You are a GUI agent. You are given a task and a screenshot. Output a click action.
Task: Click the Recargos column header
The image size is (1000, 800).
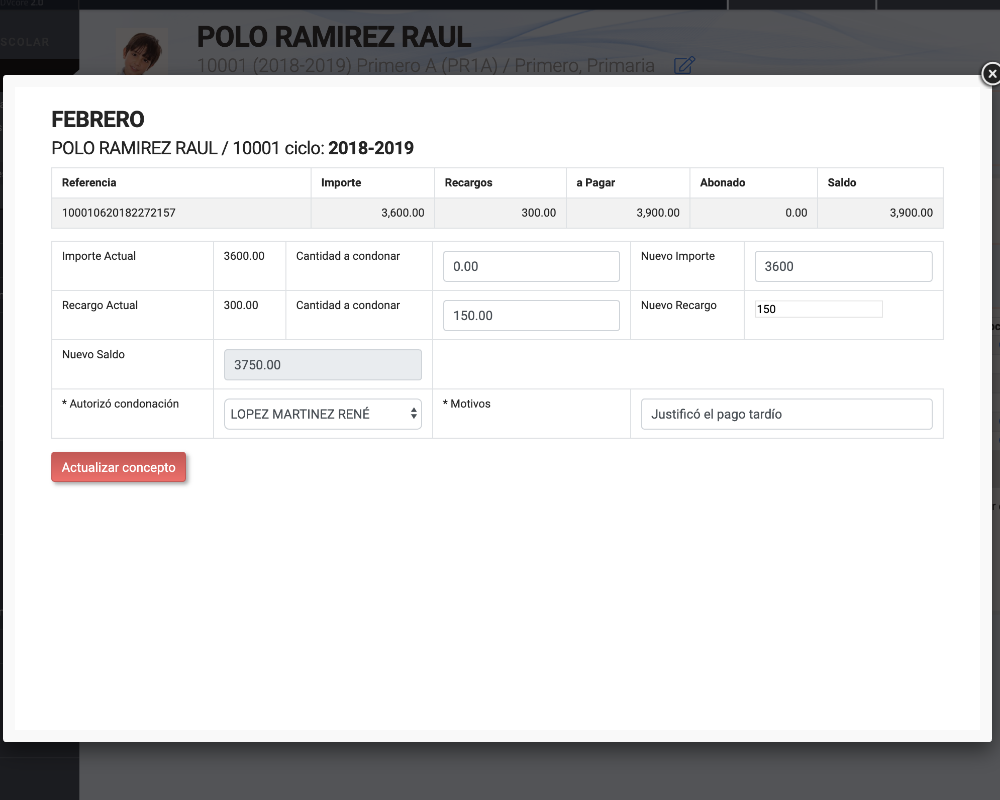pyautogui.click(x=468, y=183)
